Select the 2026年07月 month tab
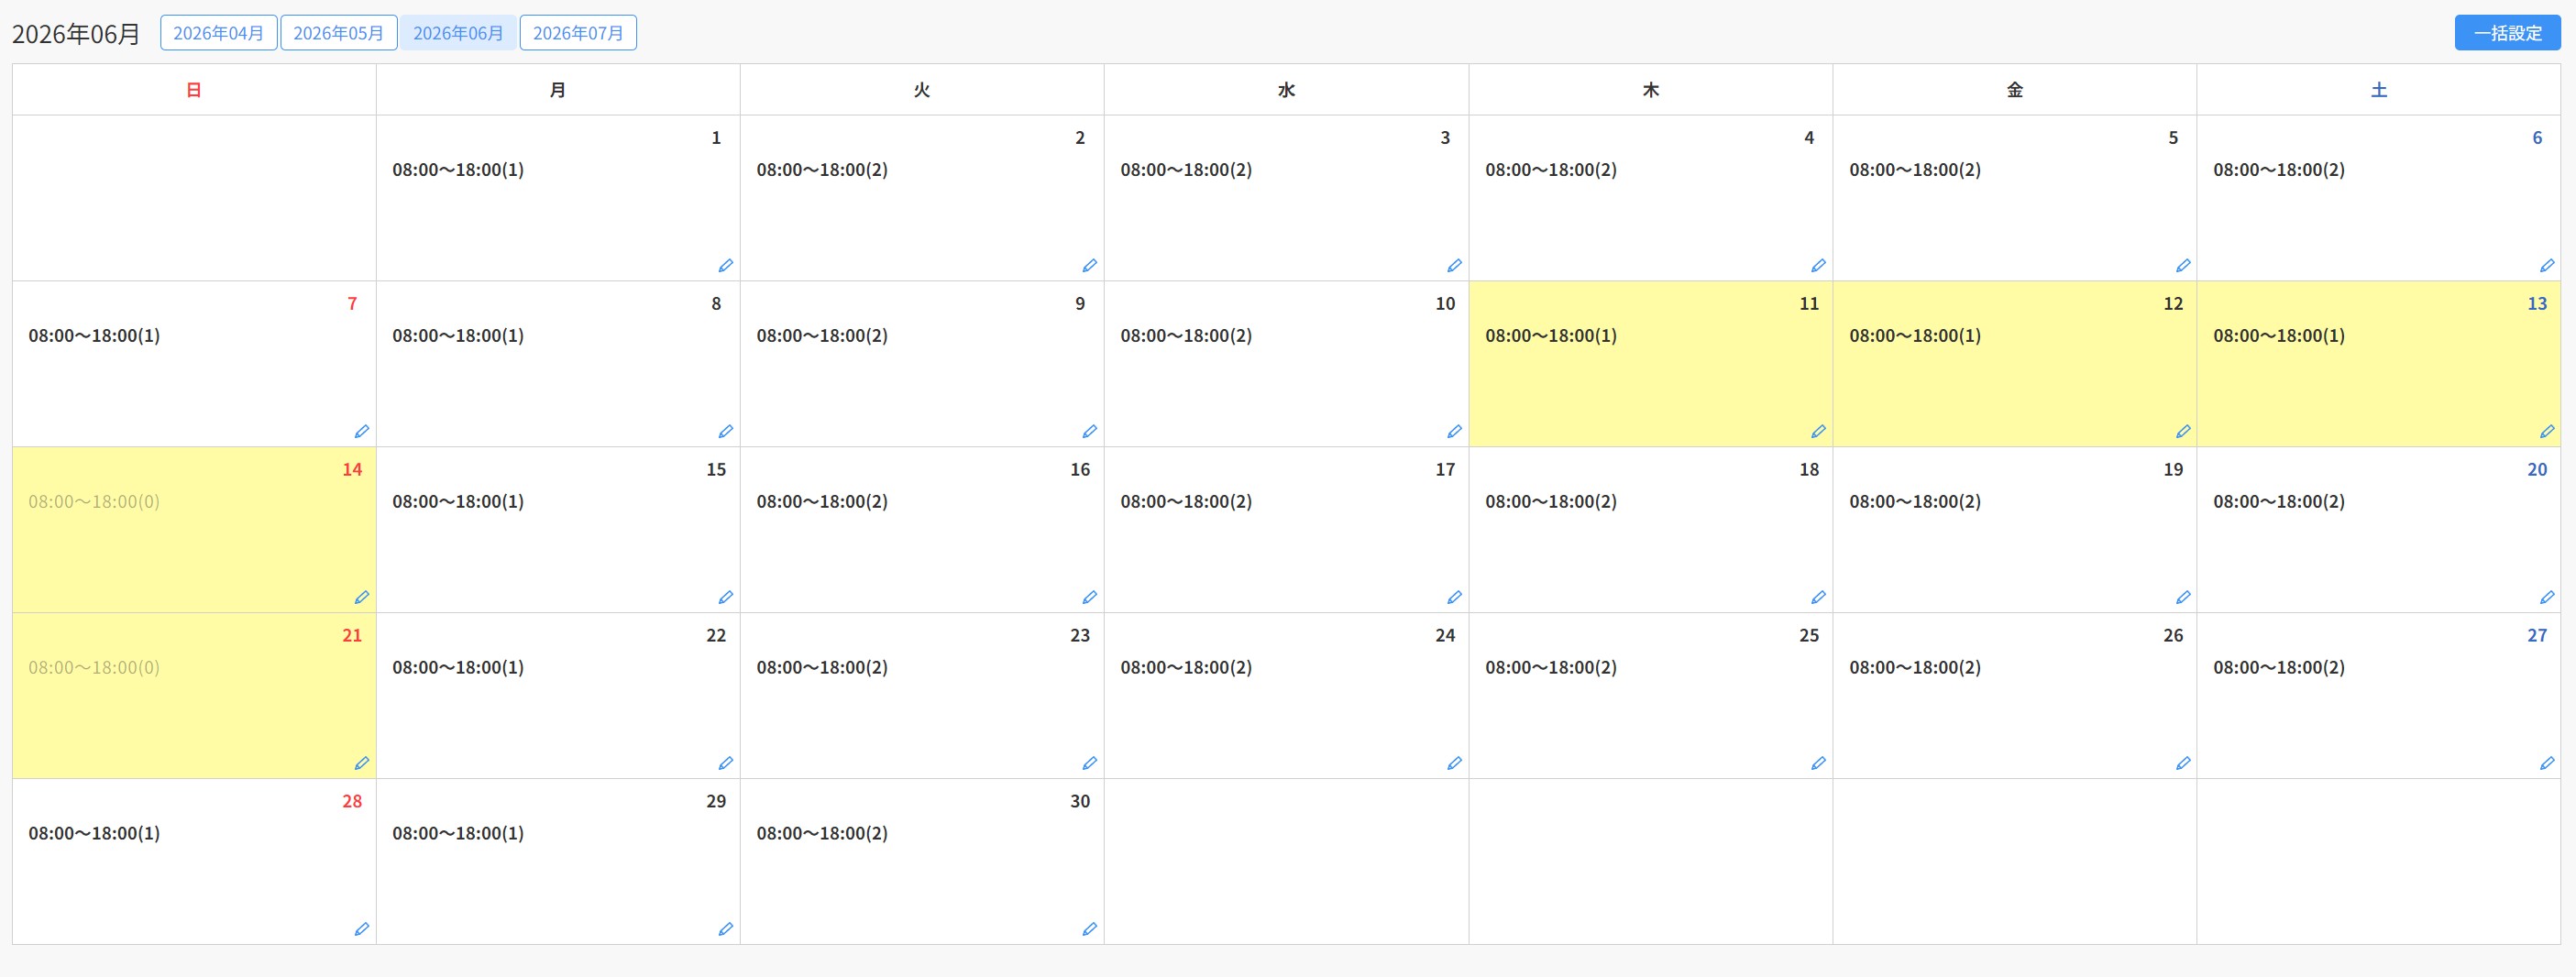Viewport: 2576px width, 977px height. pyautogui.click(x=578, y=33)
